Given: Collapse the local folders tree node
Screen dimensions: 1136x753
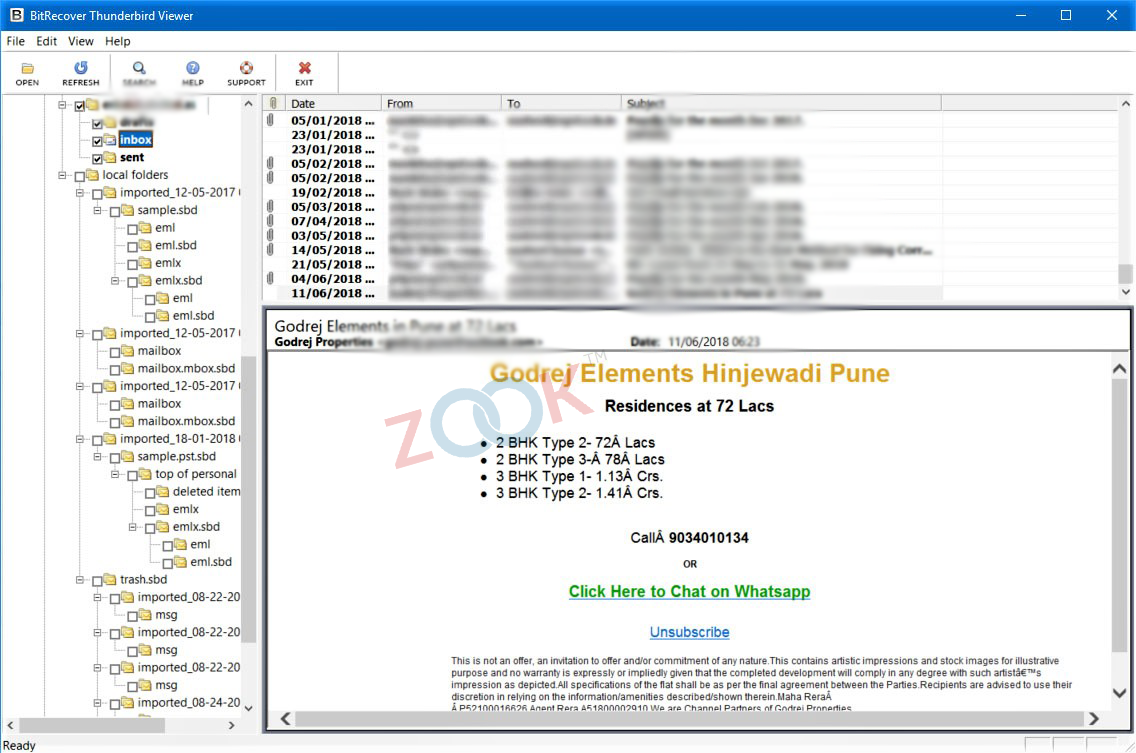Looking at the screenshot, I should click(x=62, y=175).
